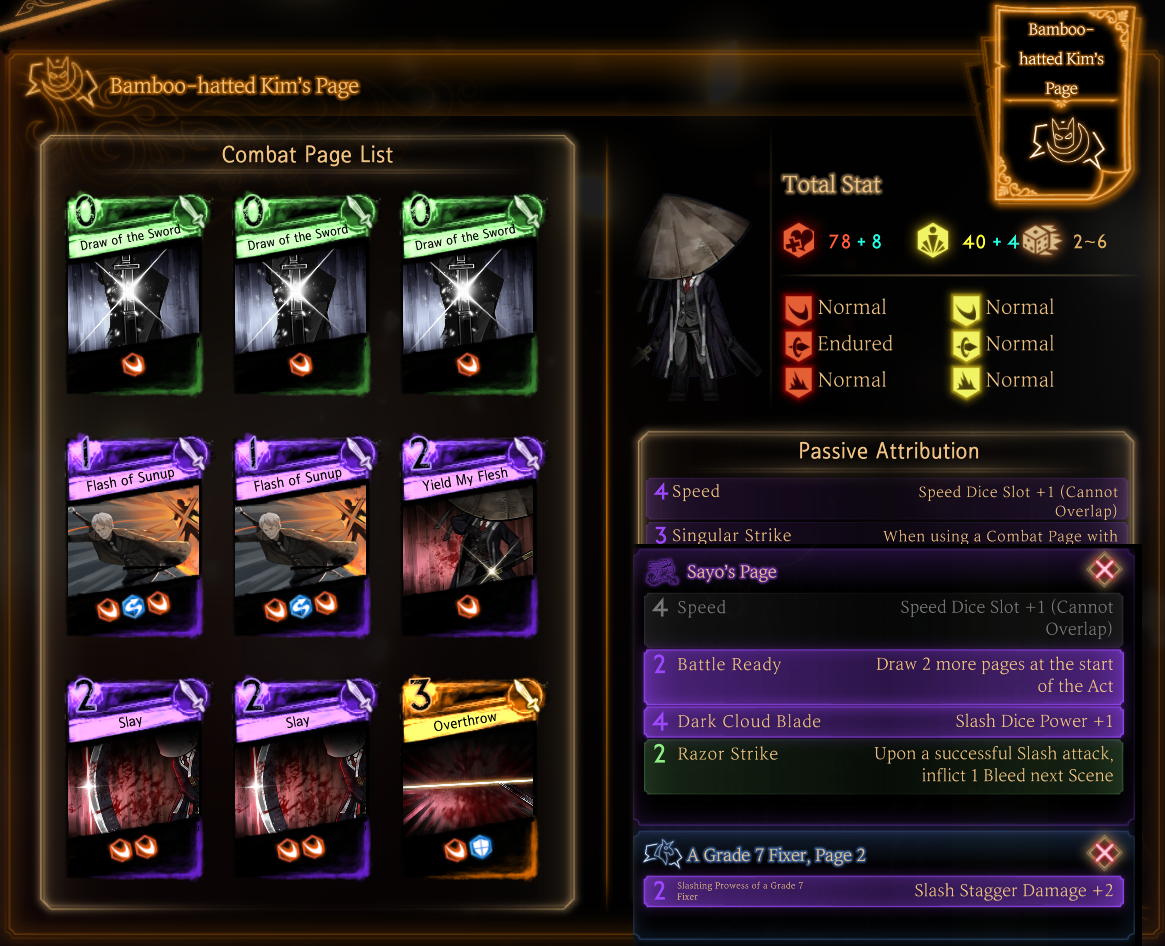Select the first Draw of the Sword card
The height and width of the screenshot is (946, 1165).
click(135, 294)
